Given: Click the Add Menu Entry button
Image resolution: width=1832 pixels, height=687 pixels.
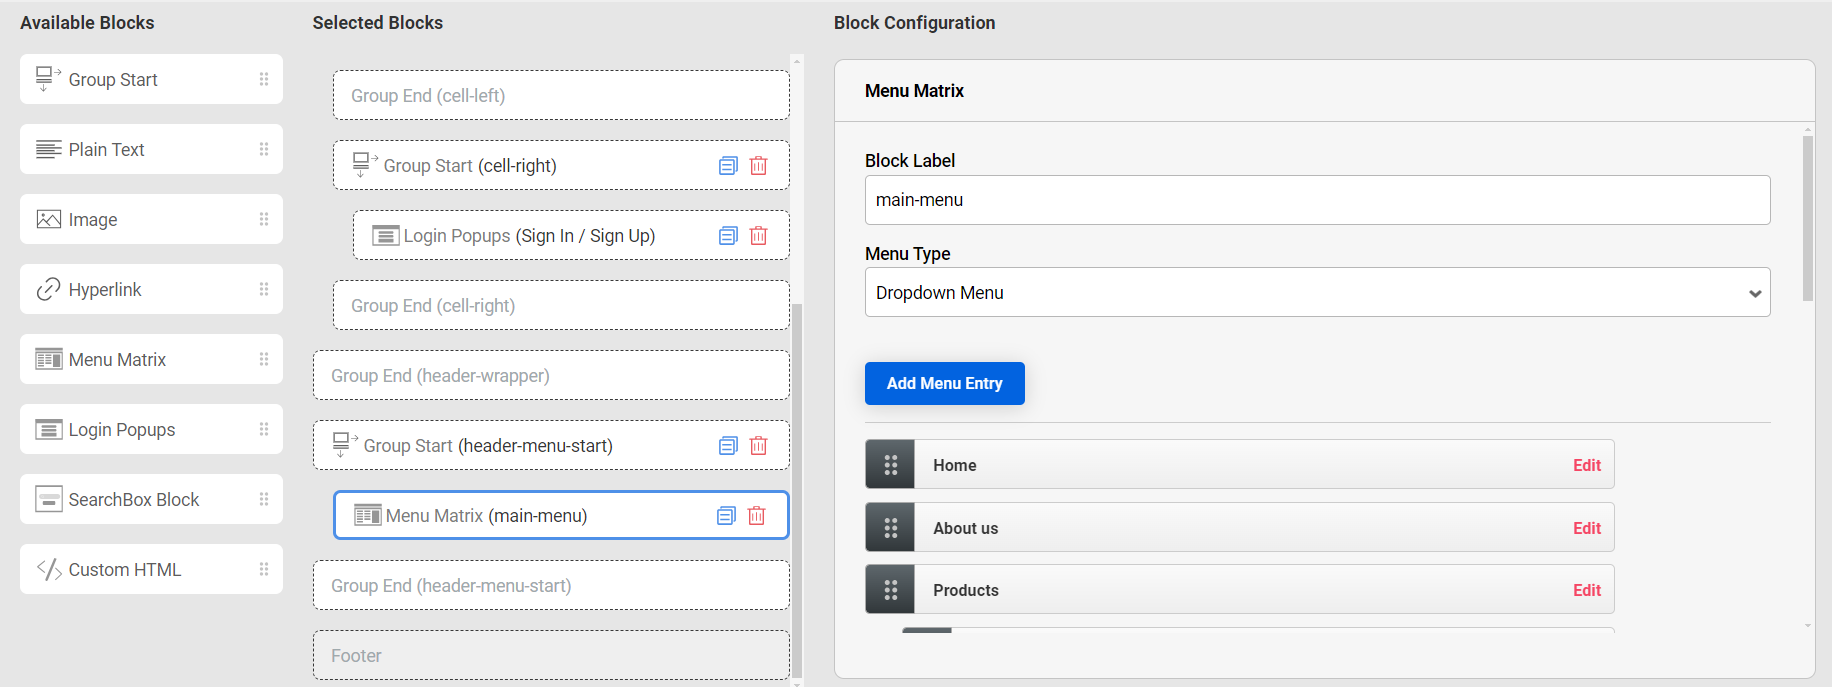Looking at the screenshot, I should 944,384.
